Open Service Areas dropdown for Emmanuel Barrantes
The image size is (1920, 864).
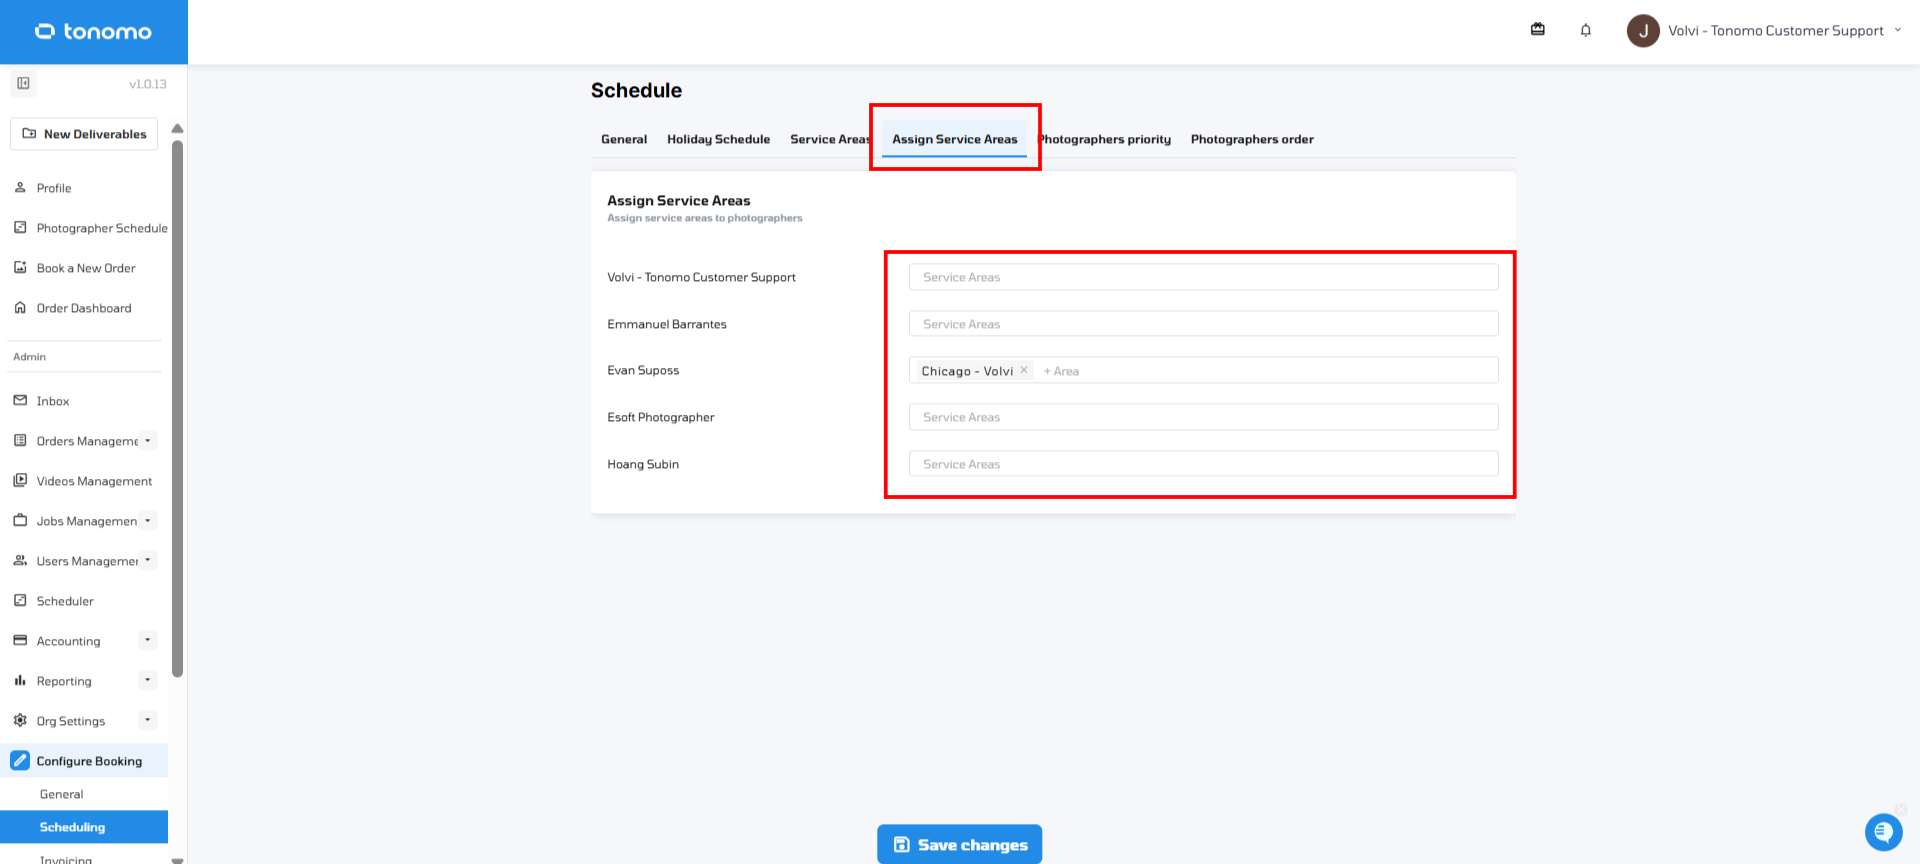tap(1203, 324)
